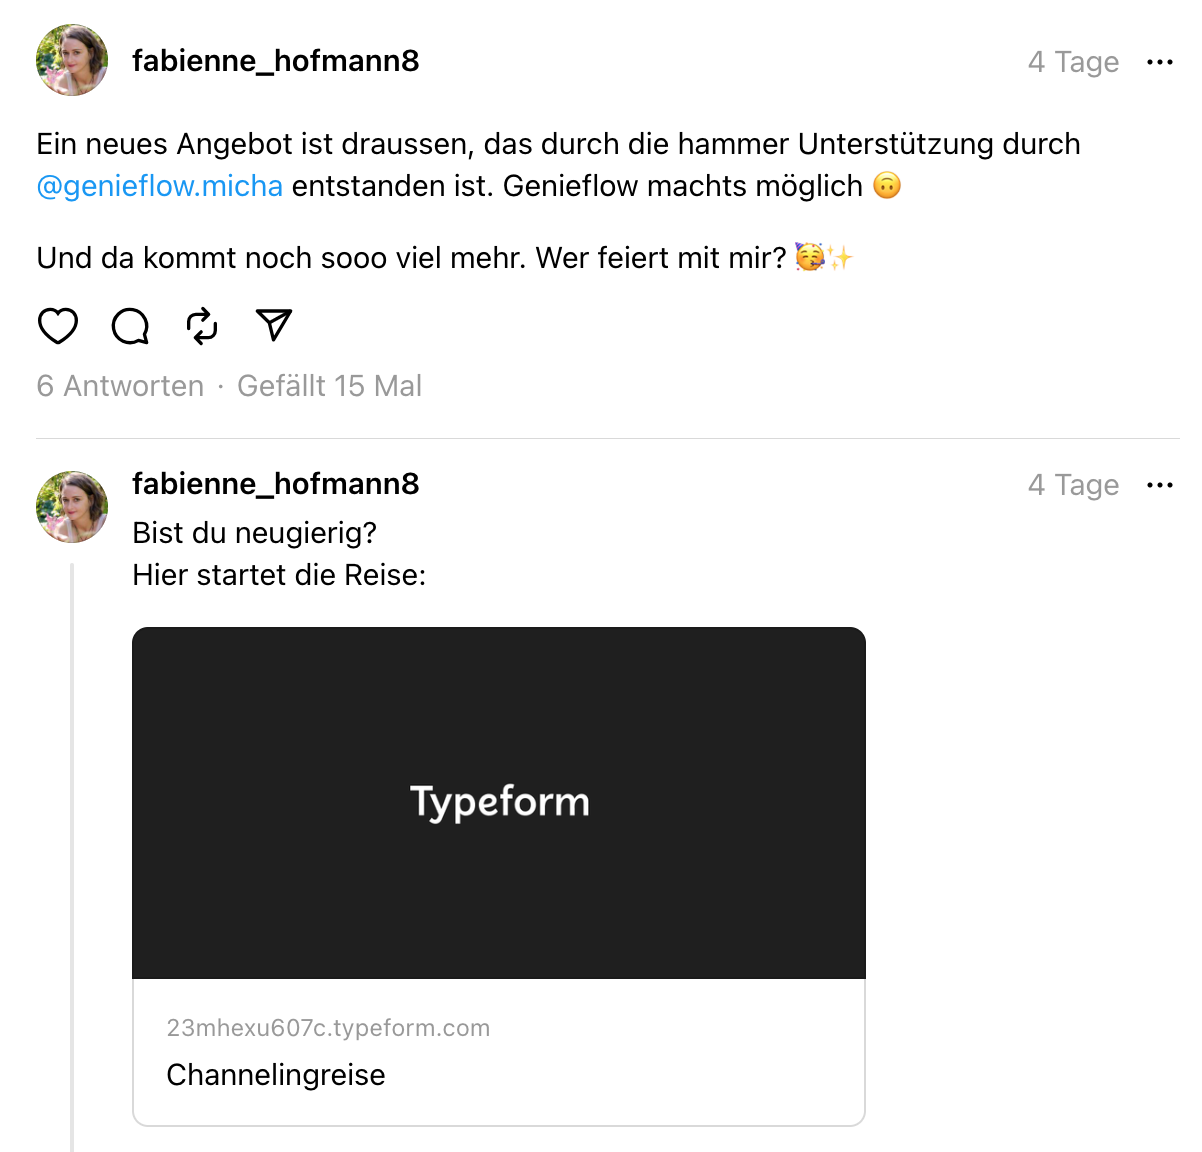Repost using the circular arrows icon
Viewport: 1202px width, 1152px height.
(x=202, y=326)
